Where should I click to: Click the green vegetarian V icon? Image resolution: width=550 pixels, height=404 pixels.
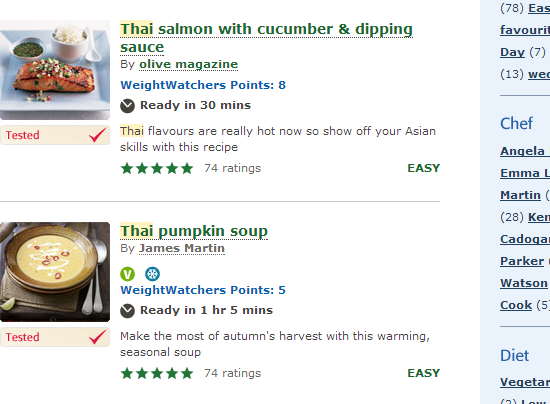tap(127, 274)
